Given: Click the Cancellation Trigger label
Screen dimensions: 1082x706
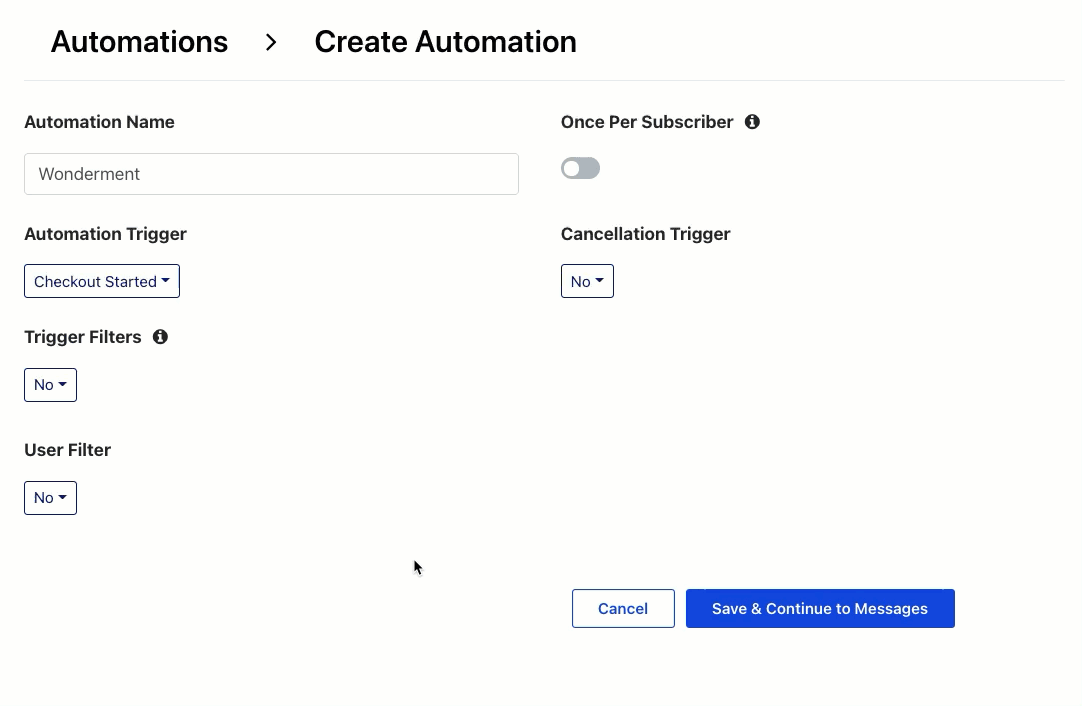Looking at the screenshot, I should [645, 234].
